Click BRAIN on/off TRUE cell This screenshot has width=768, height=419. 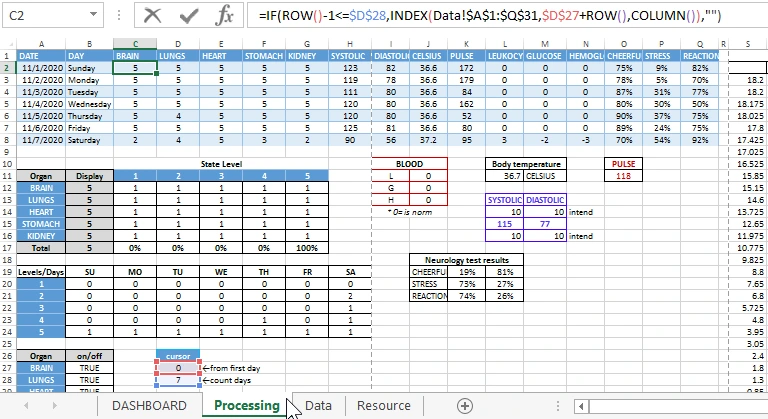(89, 368)
